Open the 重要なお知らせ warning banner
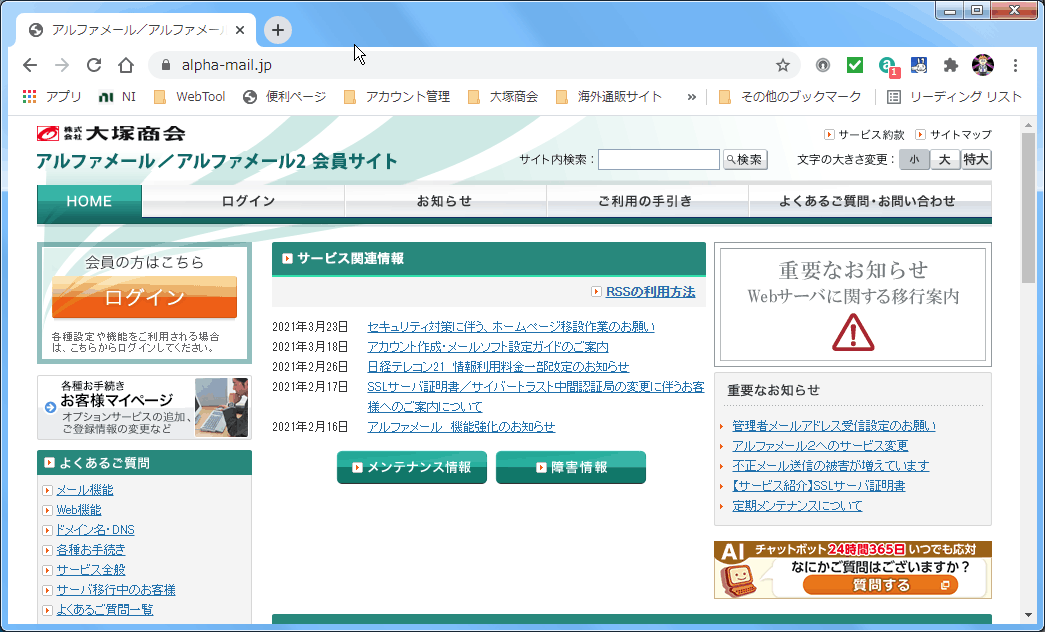The image size is (1045, 632). (853, 304)
